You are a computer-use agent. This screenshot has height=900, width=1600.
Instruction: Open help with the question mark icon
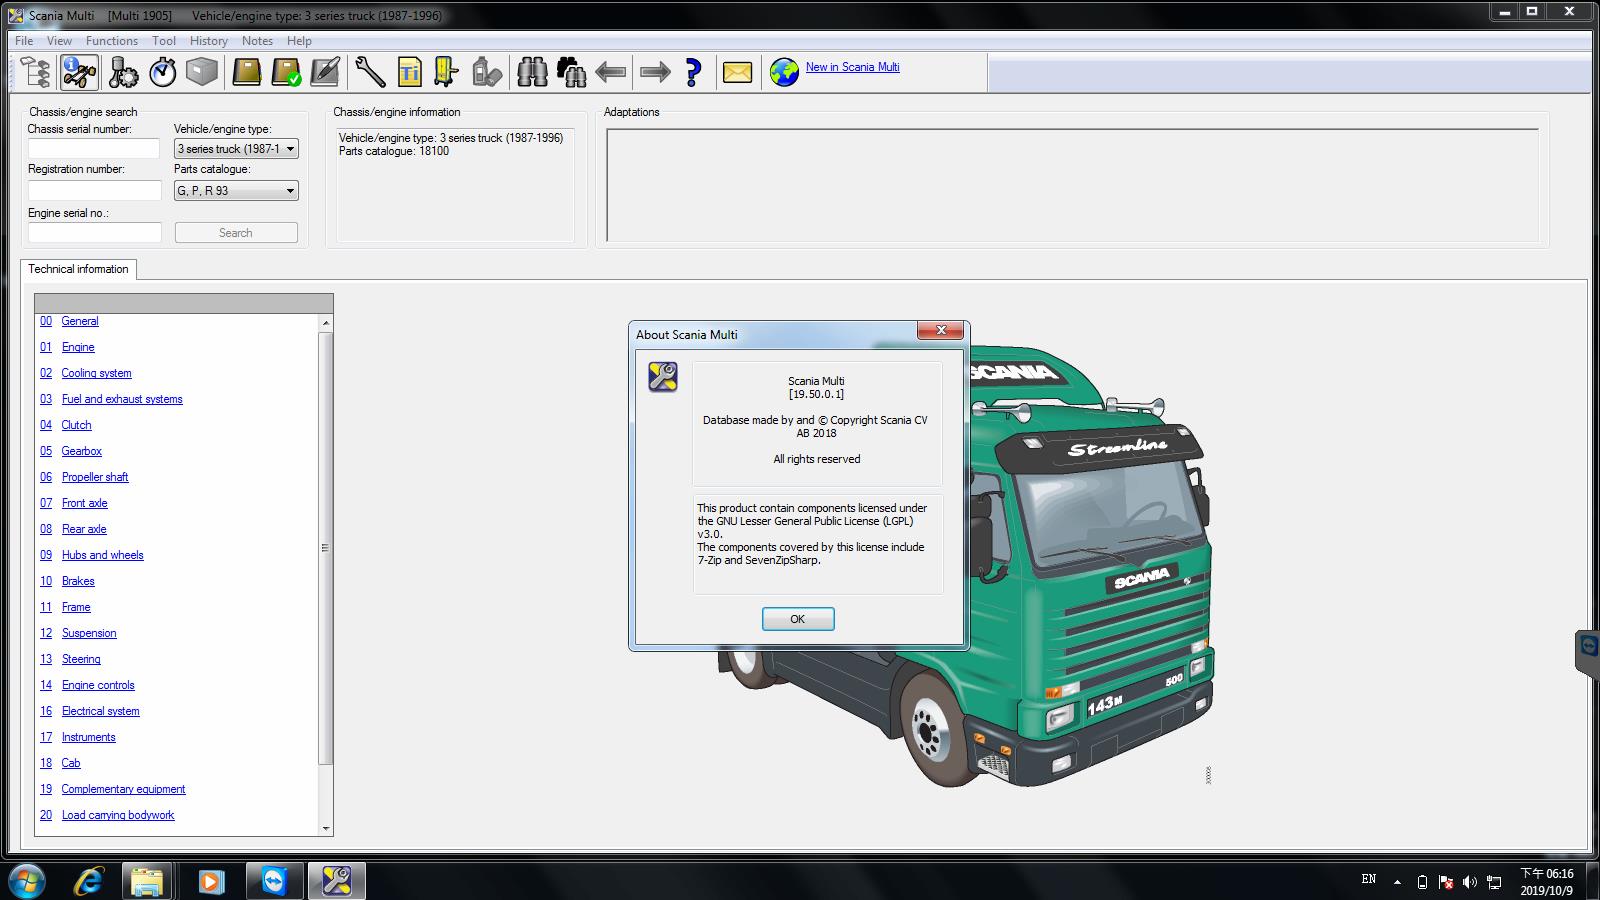click(693, 72)
